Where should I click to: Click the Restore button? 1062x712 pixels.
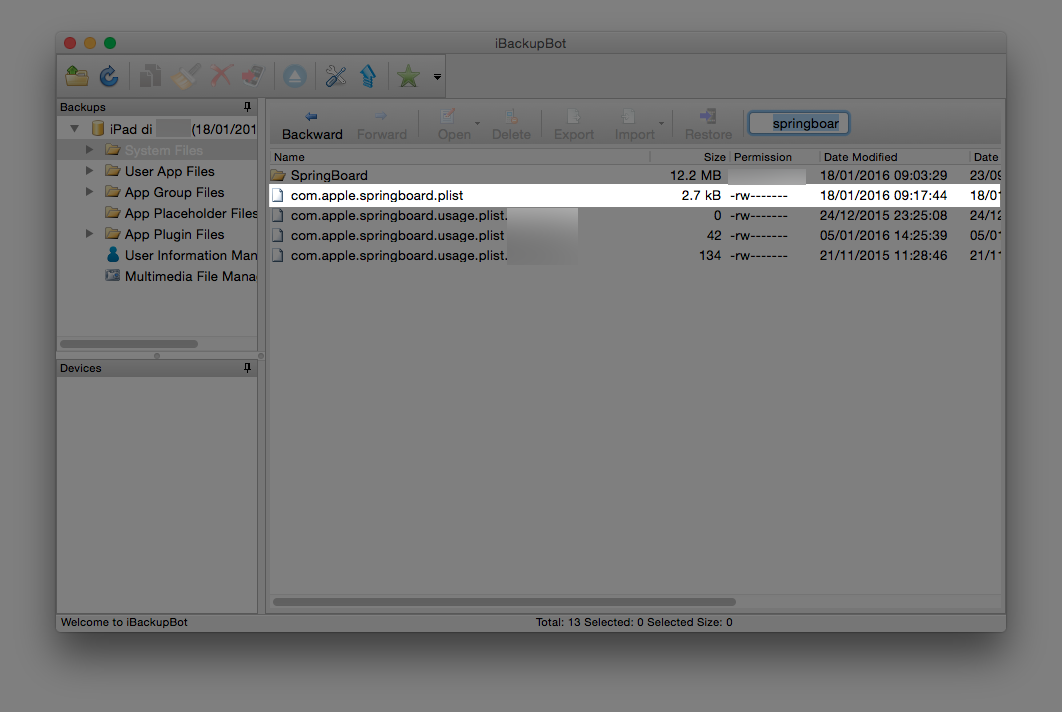point(708,125)
